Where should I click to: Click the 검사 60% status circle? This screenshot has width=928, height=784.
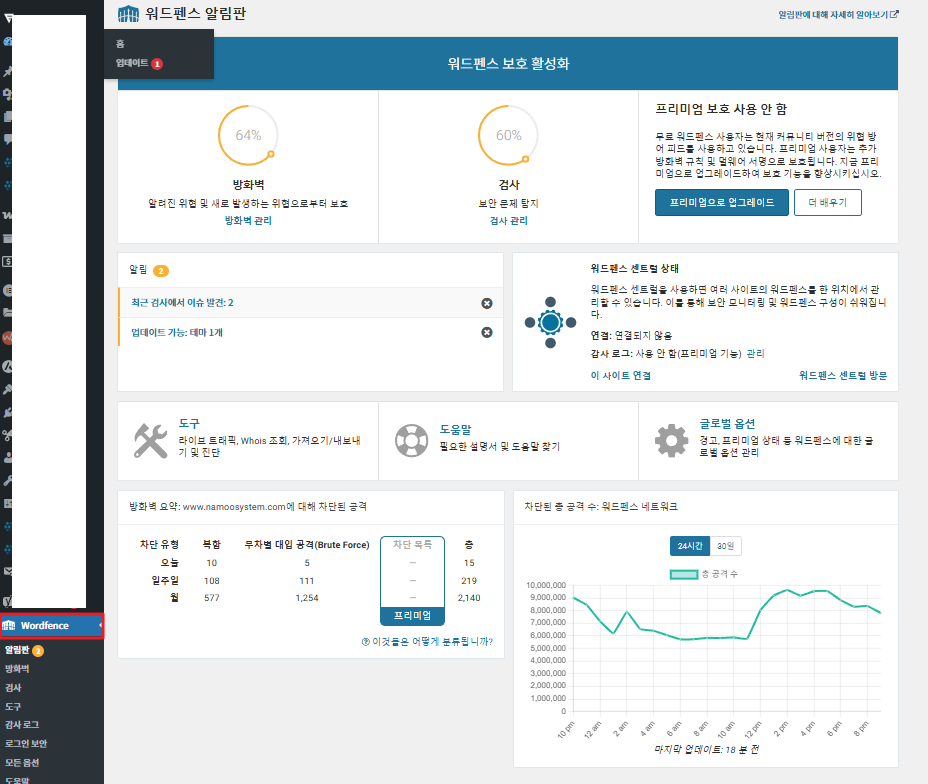tap(508, 135)
